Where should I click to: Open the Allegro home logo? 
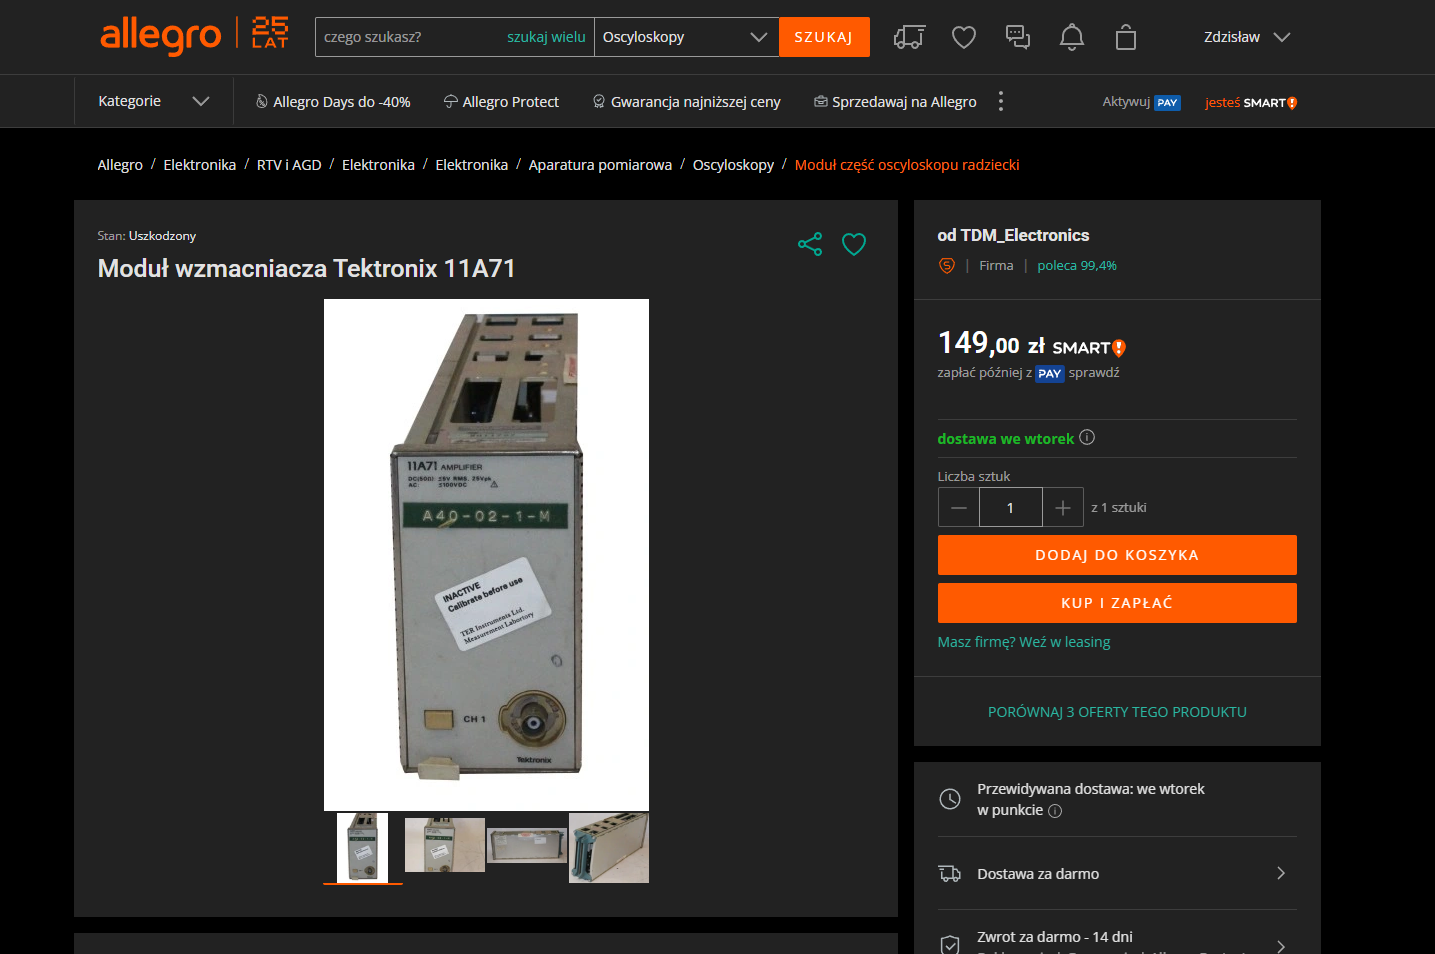point(160,36)
